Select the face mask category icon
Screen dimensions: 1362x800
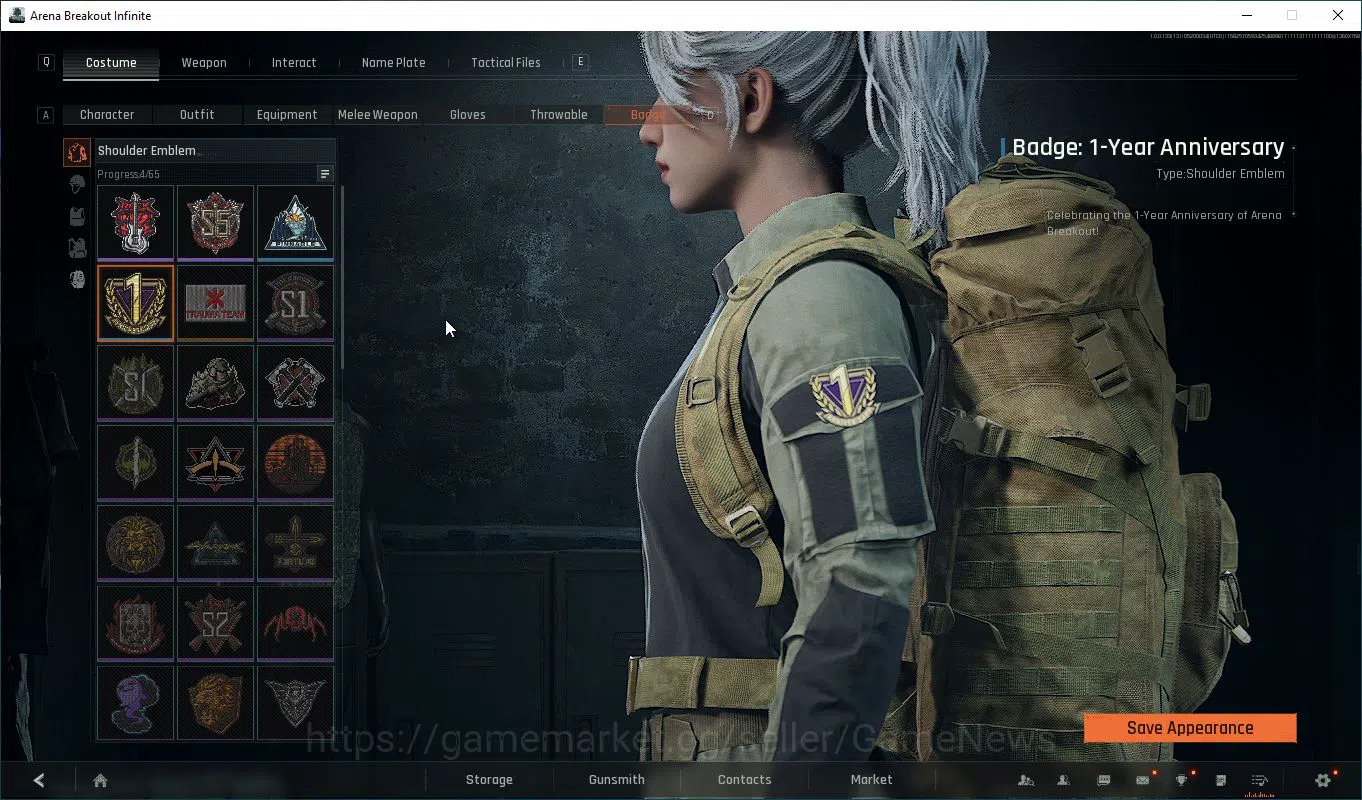coord(77,279)
